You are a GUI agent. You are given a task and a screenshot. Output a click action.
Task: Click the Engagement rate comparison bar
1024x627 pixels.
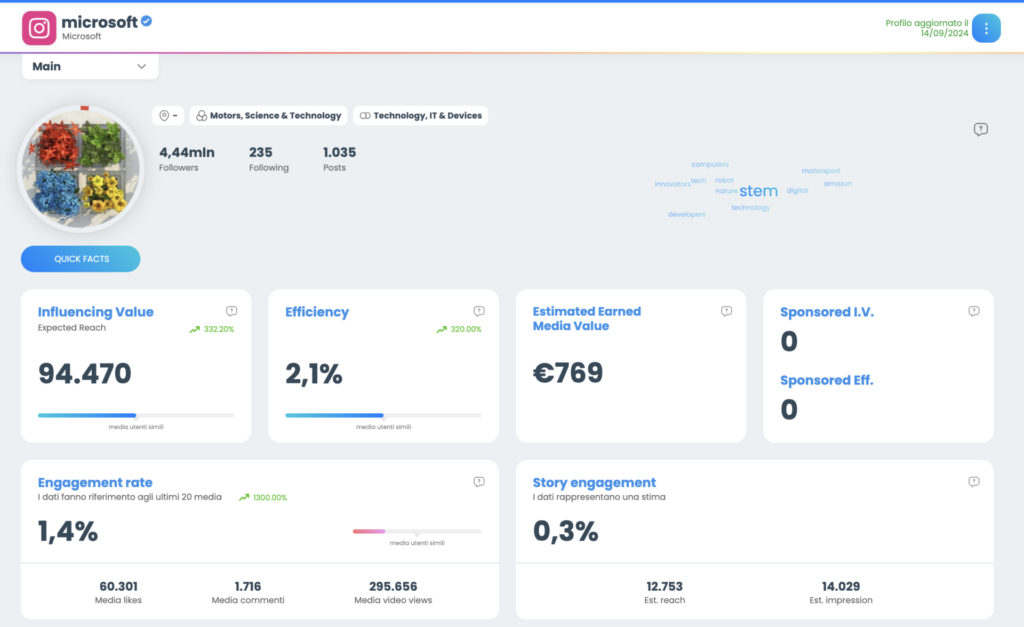pos(417,531)
